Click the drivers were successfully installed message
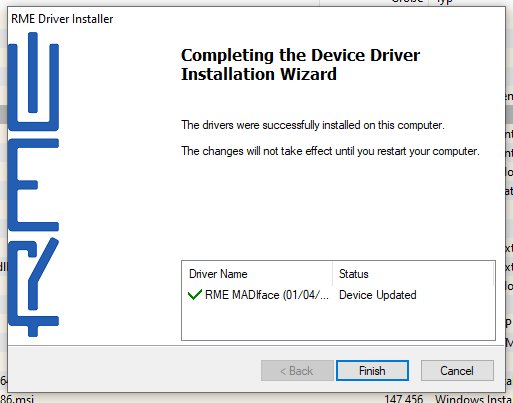Screen dimensions: 513x403 (313, 125)
